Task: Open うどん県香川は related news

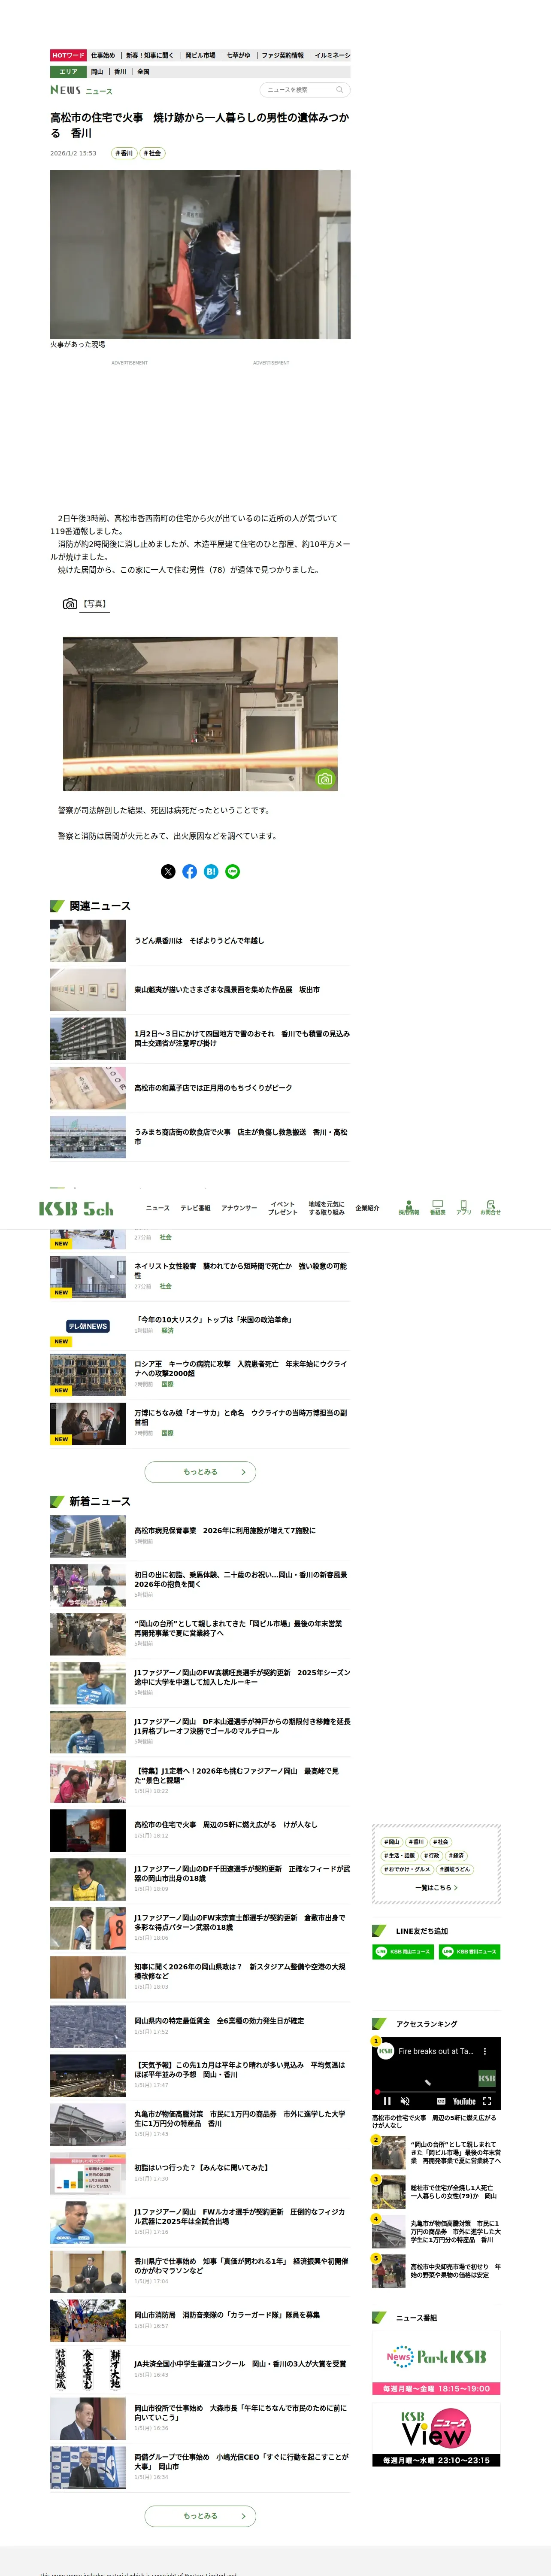Action: click(x=199, y=941)
